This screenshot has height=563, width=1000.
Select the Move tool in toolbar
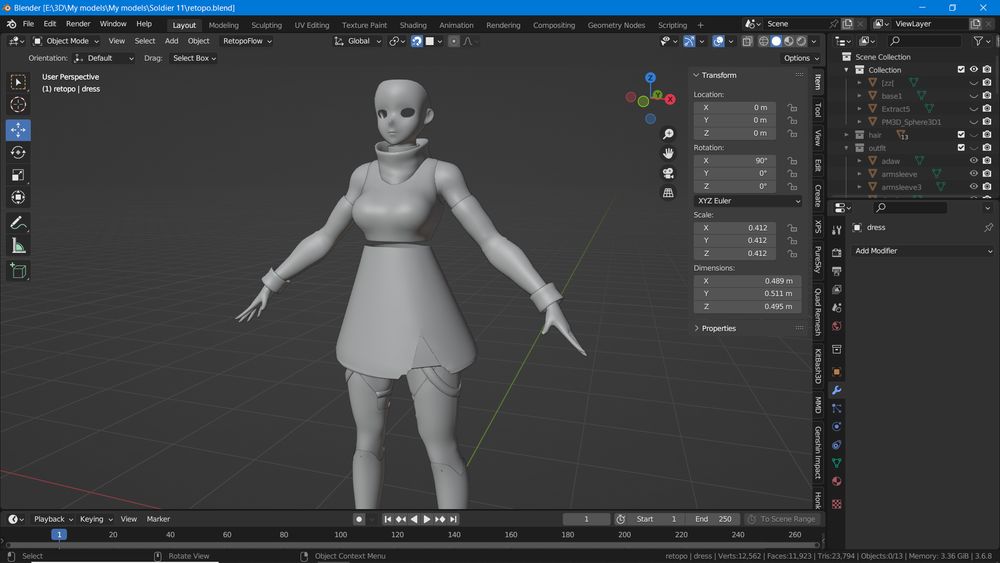(x=18, y=130)
